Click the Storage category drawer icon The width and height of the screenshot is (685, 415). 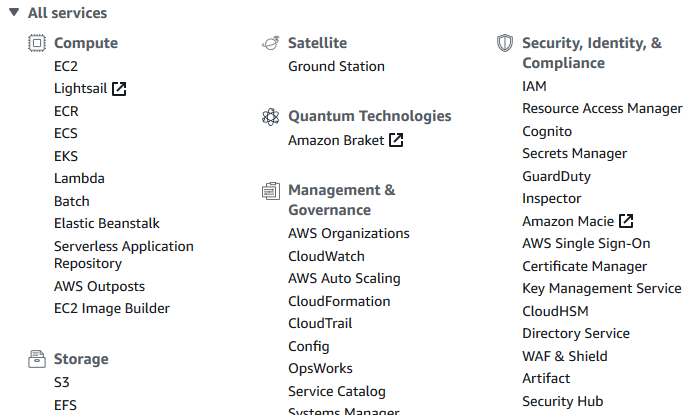pyautogui.click(x=37, y=359)
